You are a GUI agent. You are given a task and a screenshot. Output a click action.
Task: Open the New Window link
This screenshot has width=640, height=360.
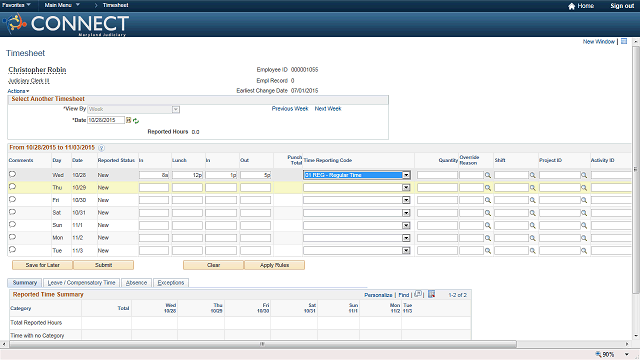(x=598, y=42)
